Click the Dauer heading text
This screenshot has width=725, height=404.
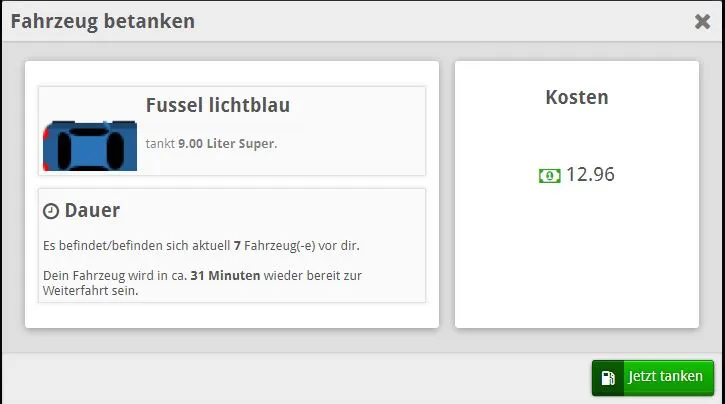click(92, 211)
